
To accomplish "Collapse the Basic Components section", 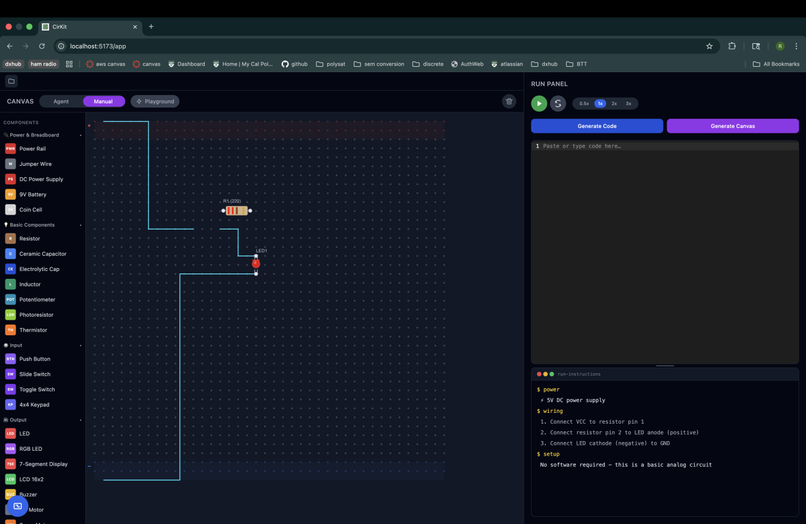I will (42, 225).
